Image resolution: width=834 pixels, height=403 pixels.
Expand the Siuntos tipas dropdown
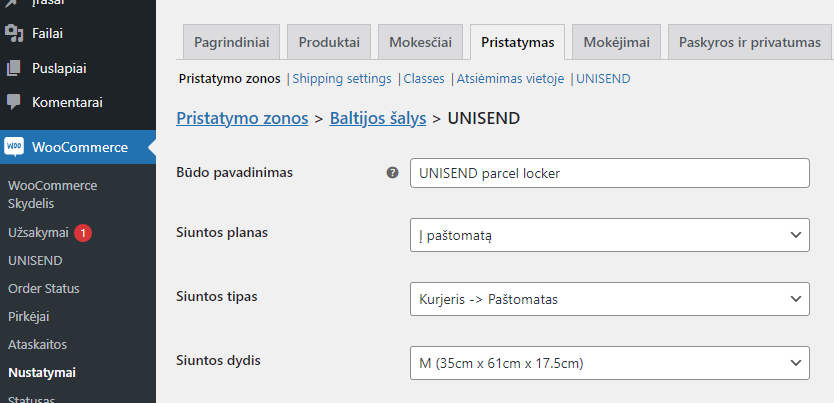point(610,299)
